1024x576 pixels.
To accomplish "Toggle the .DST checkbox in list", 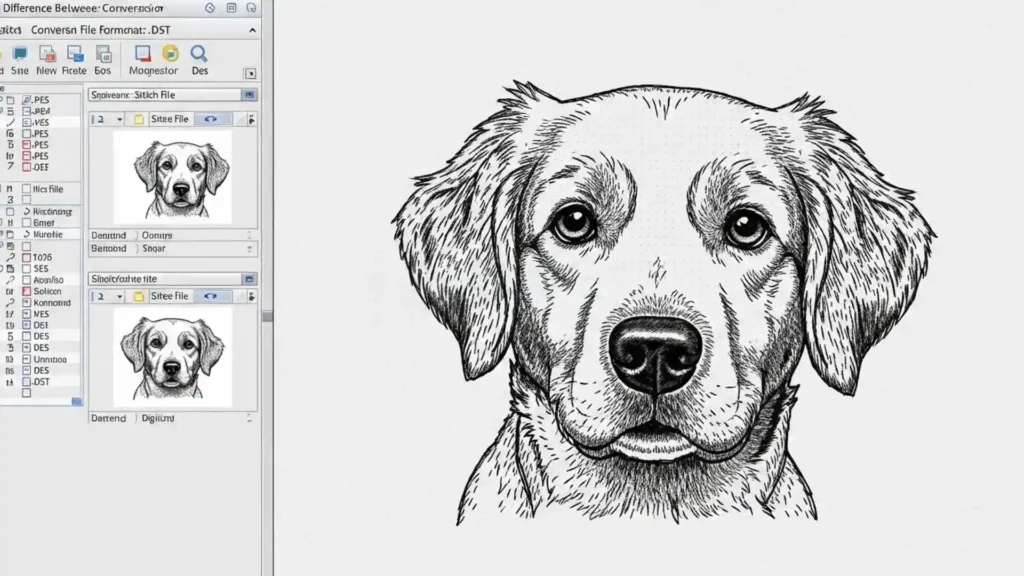I will pyautogui.click(x=27, y=381).
